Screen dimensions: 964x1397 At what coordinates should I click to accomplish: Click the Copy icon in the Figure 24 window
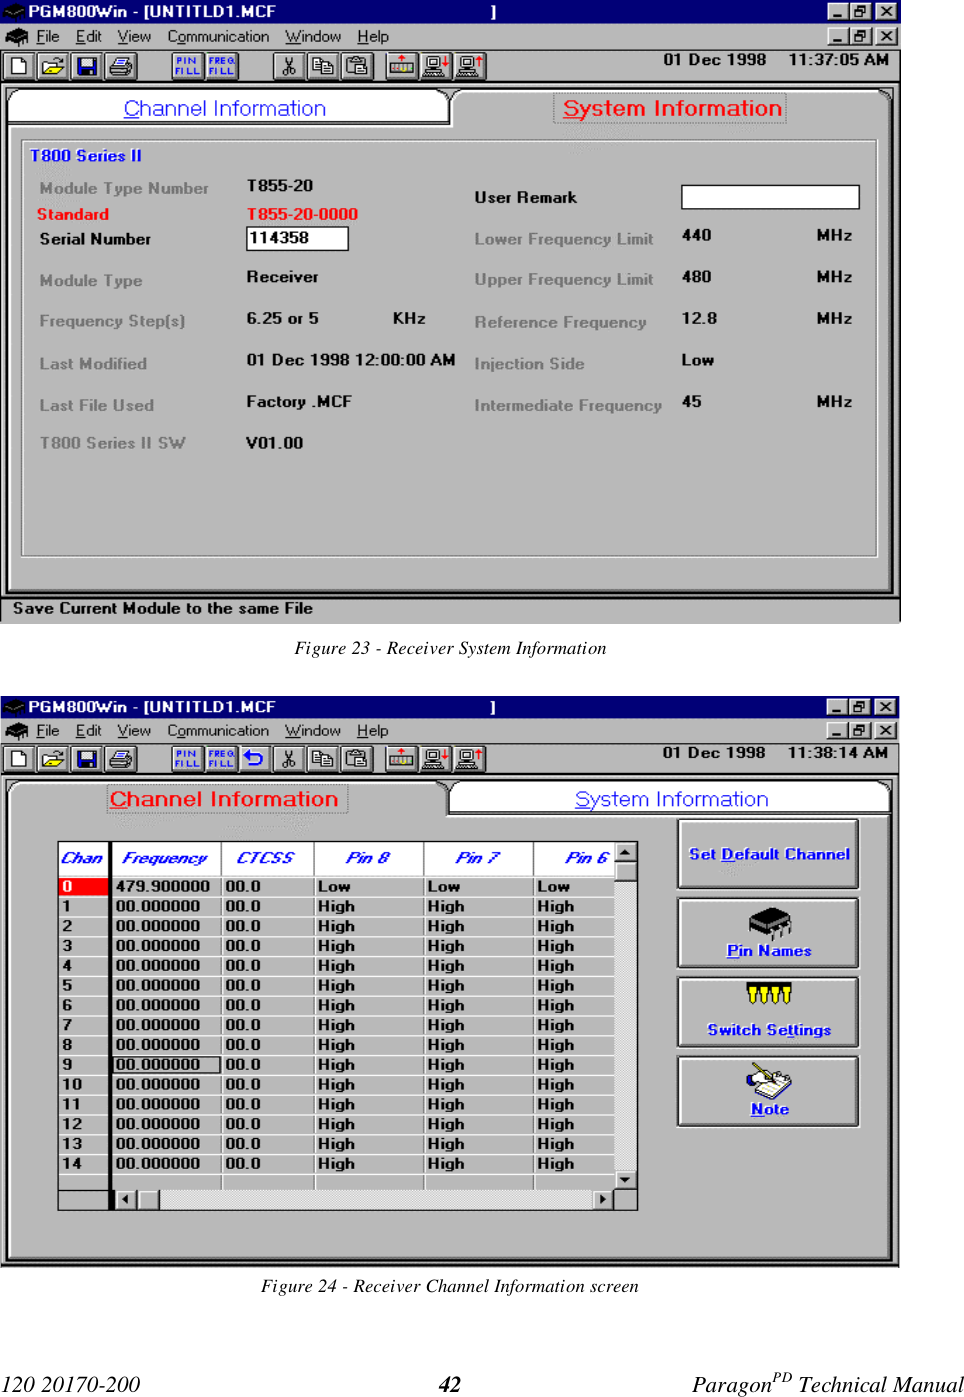point(322,759)
